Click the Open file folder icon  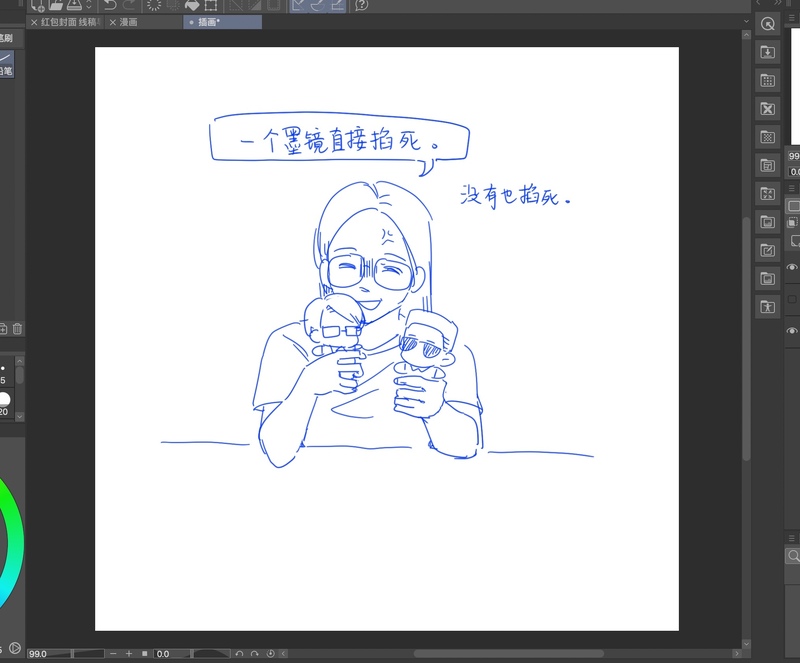(x=56, y=5)
